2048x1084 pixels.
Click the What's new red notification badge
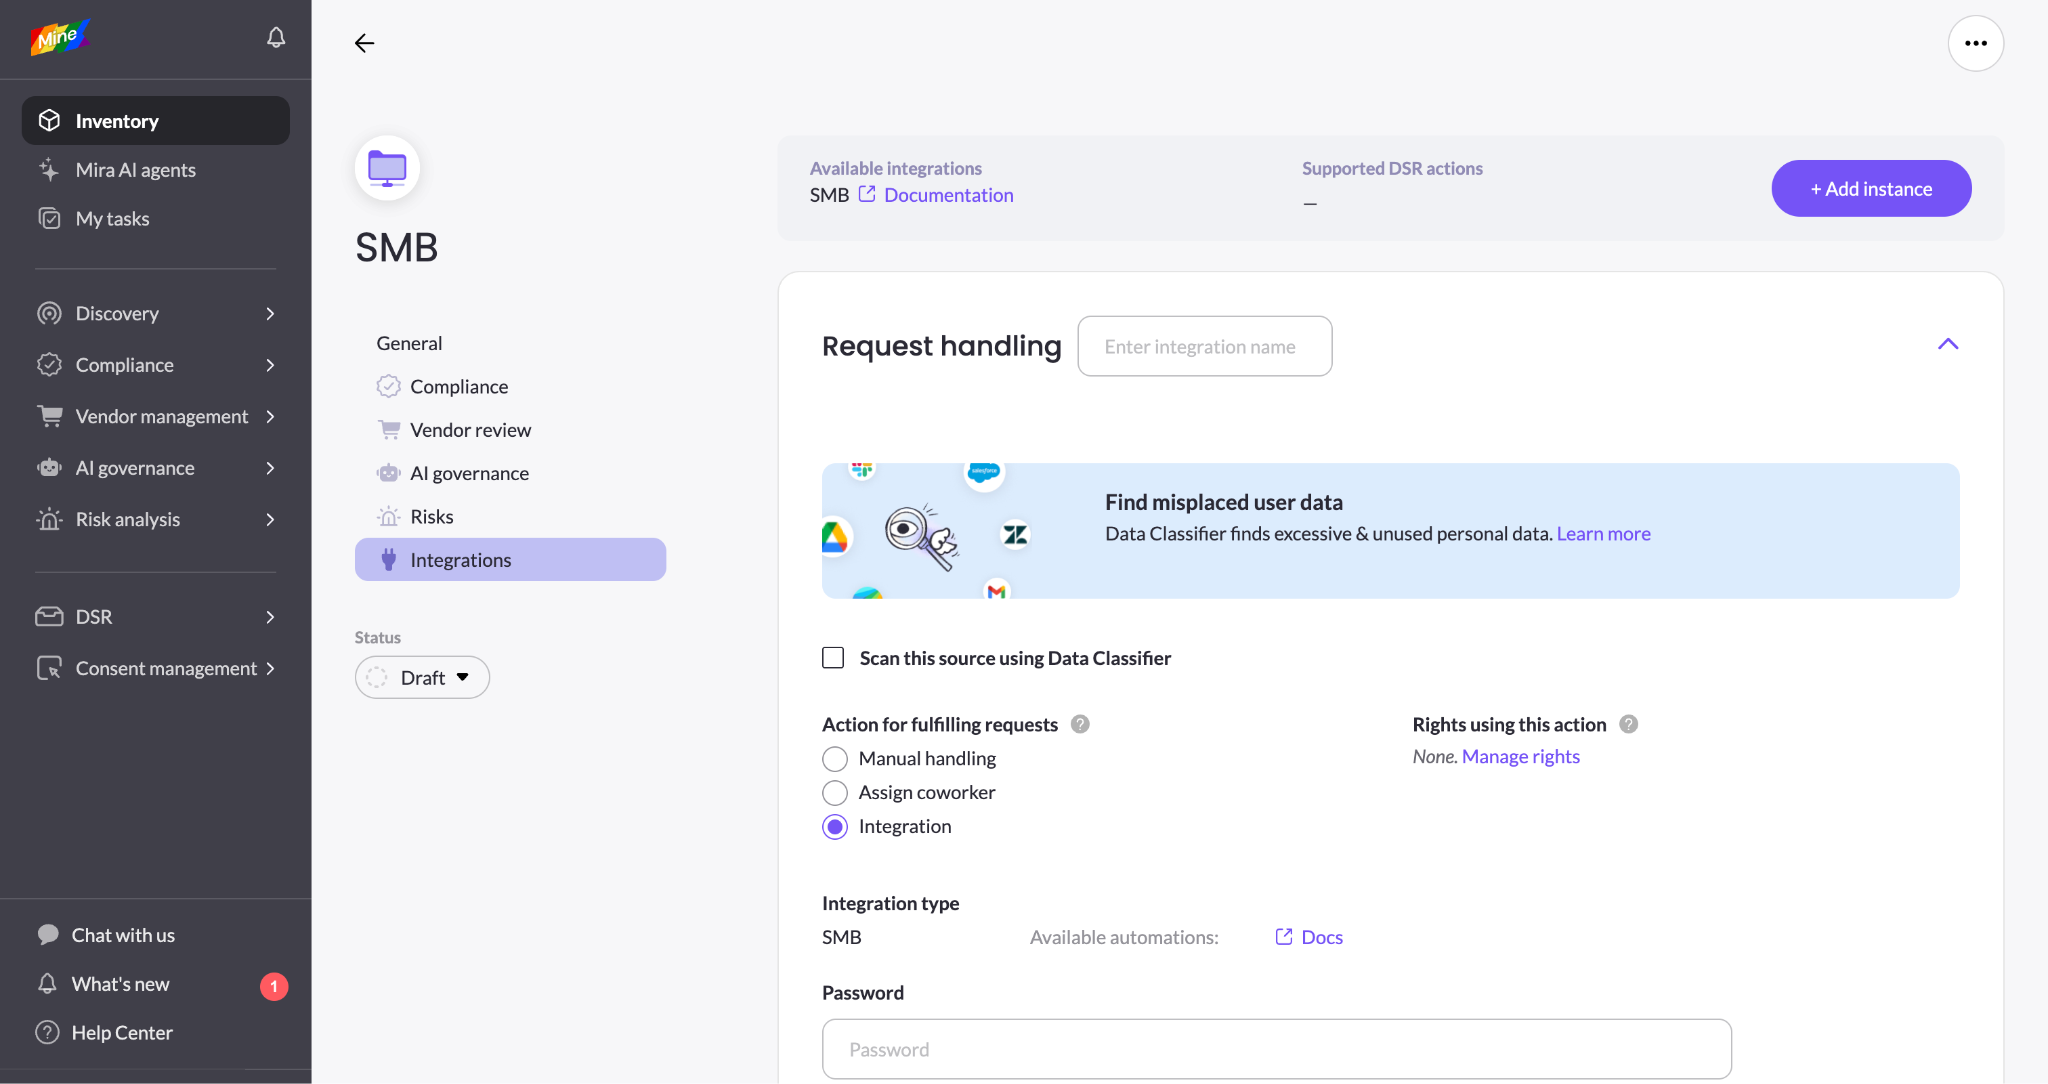[274, 986]
